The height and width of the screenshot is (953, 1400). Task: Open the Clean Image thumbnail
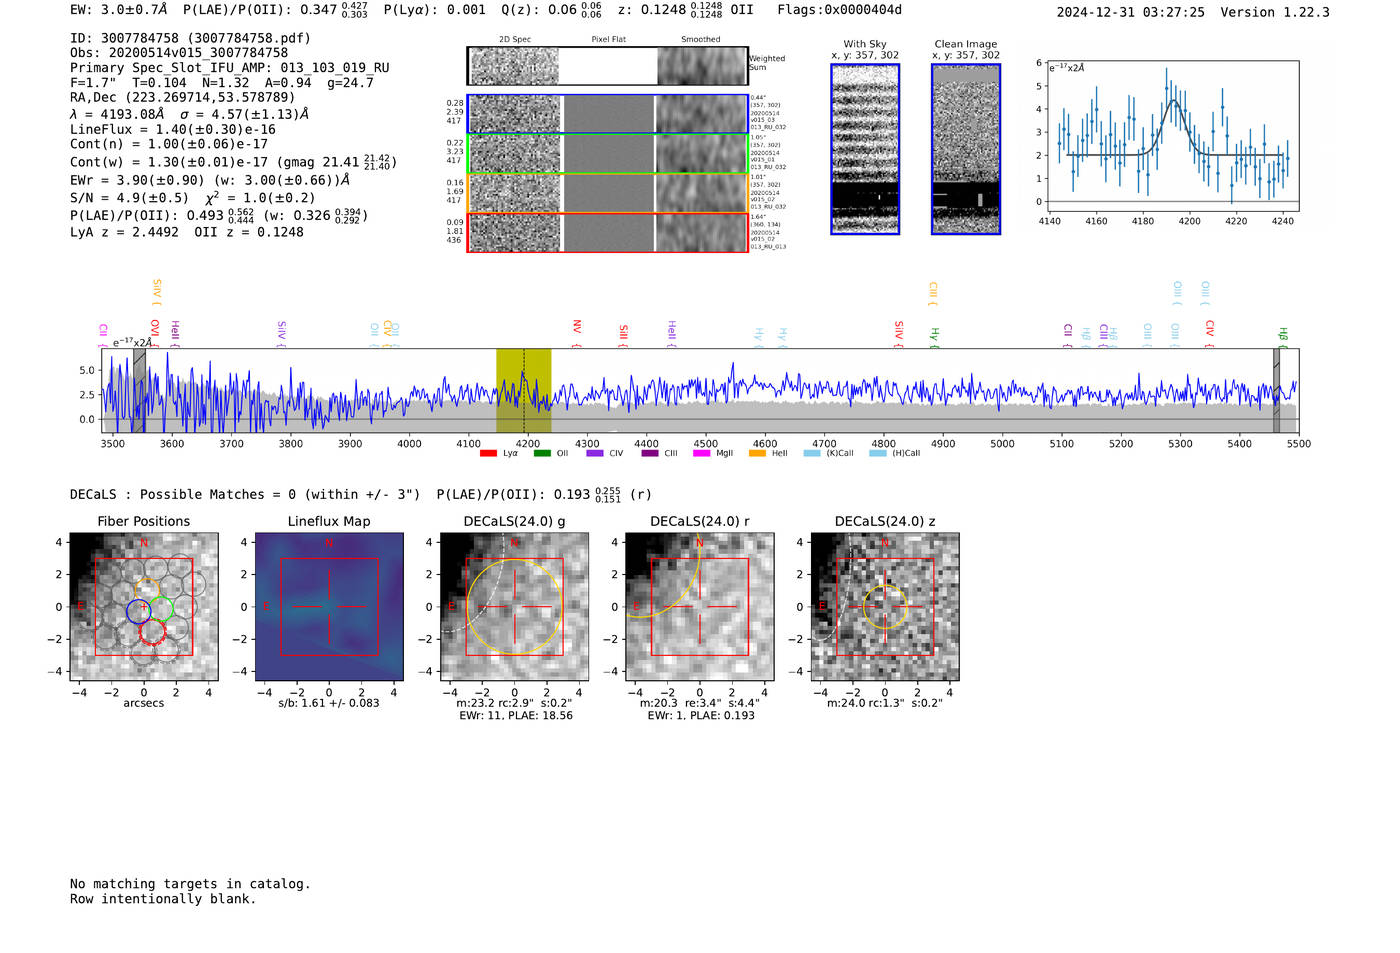966,149
